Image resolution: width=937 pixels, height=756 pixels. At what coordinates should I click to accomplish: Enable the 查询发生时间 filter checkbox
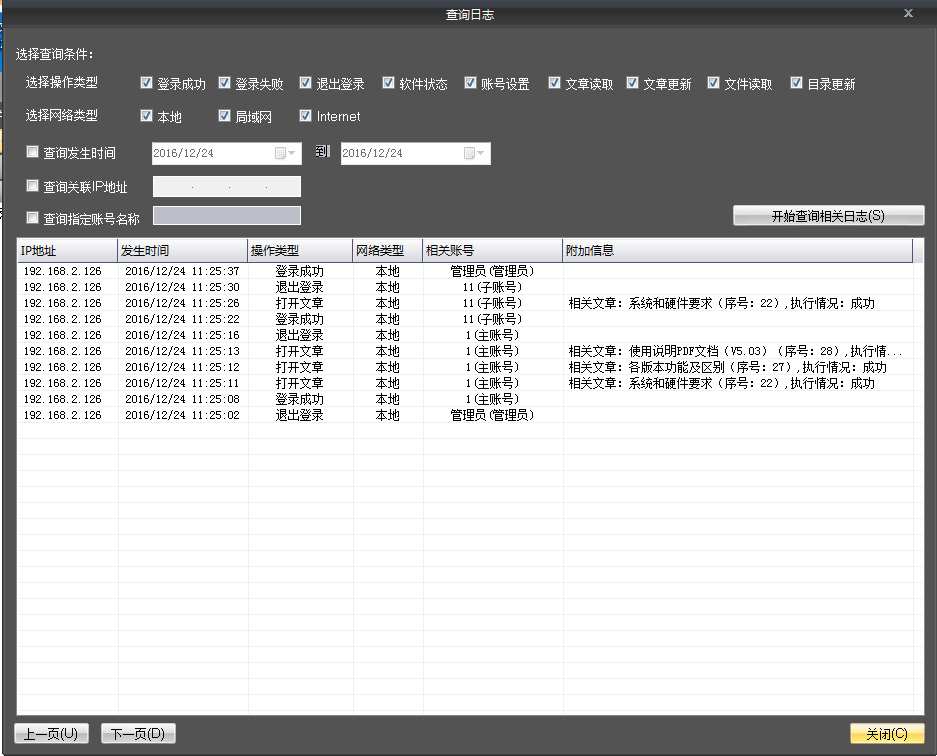click(33, 153)
